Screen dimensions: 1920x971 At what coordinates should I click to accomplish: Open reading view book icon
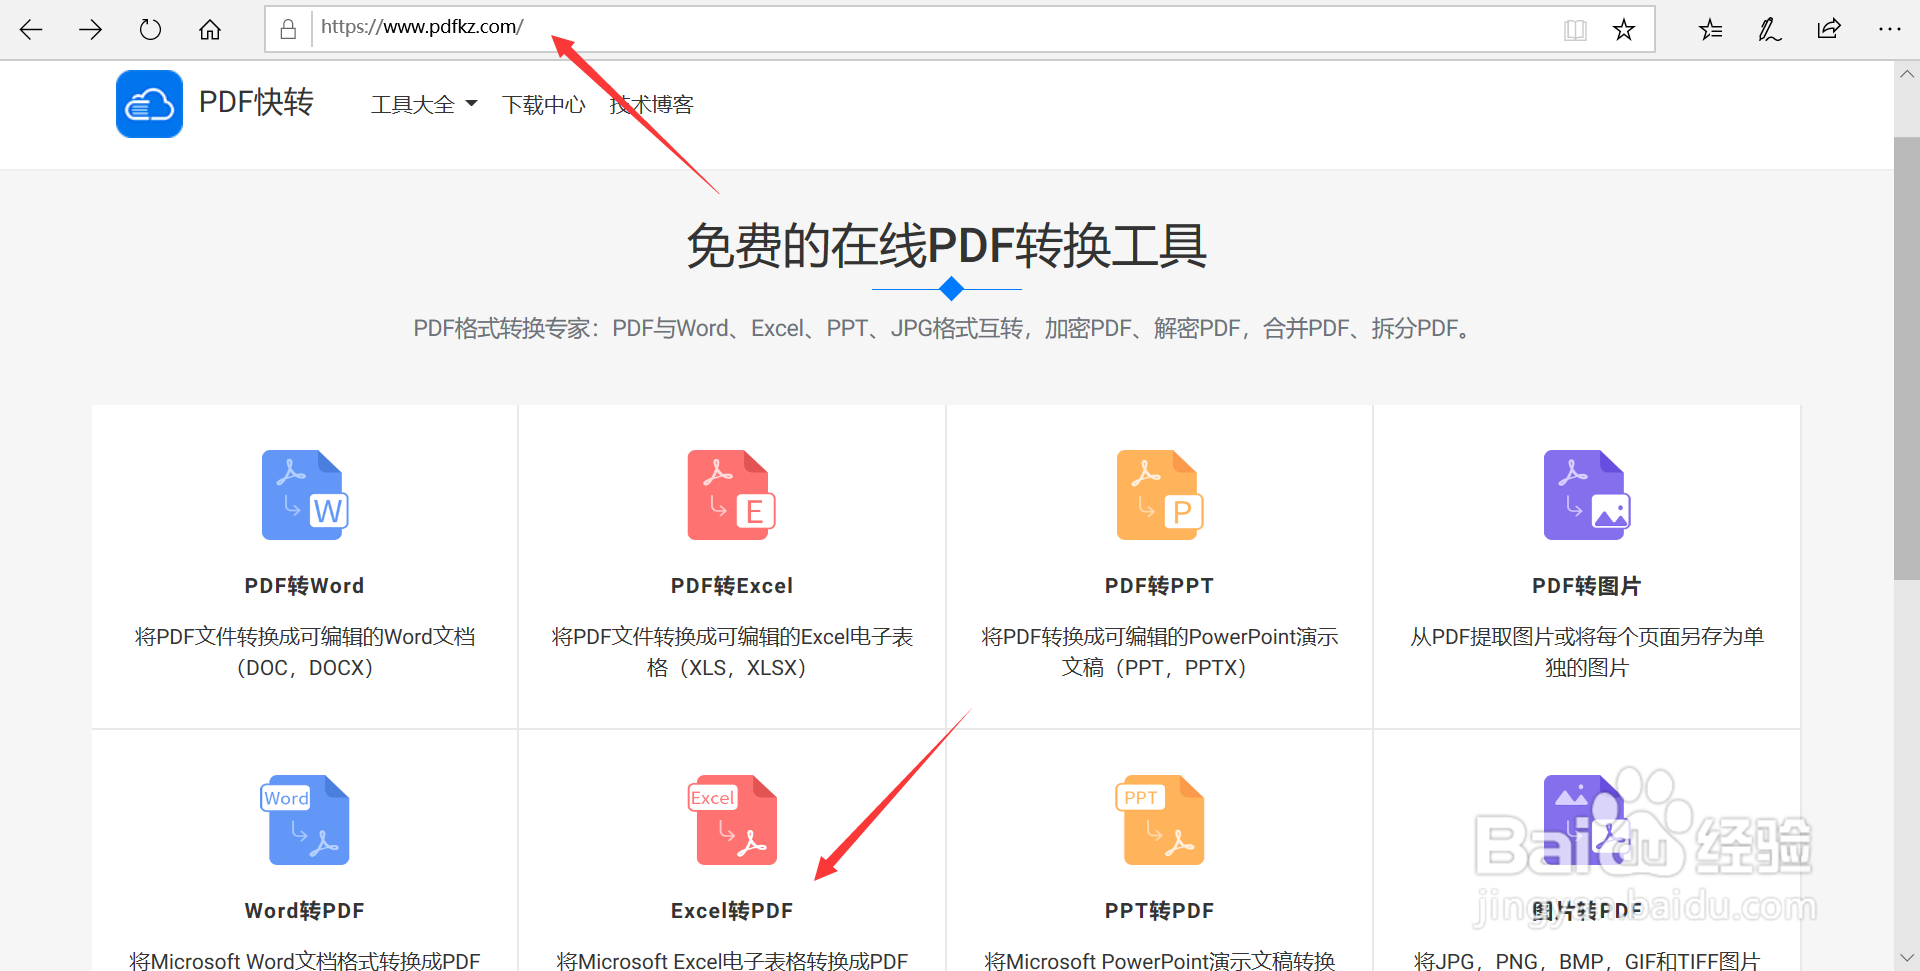point(1575,30)
